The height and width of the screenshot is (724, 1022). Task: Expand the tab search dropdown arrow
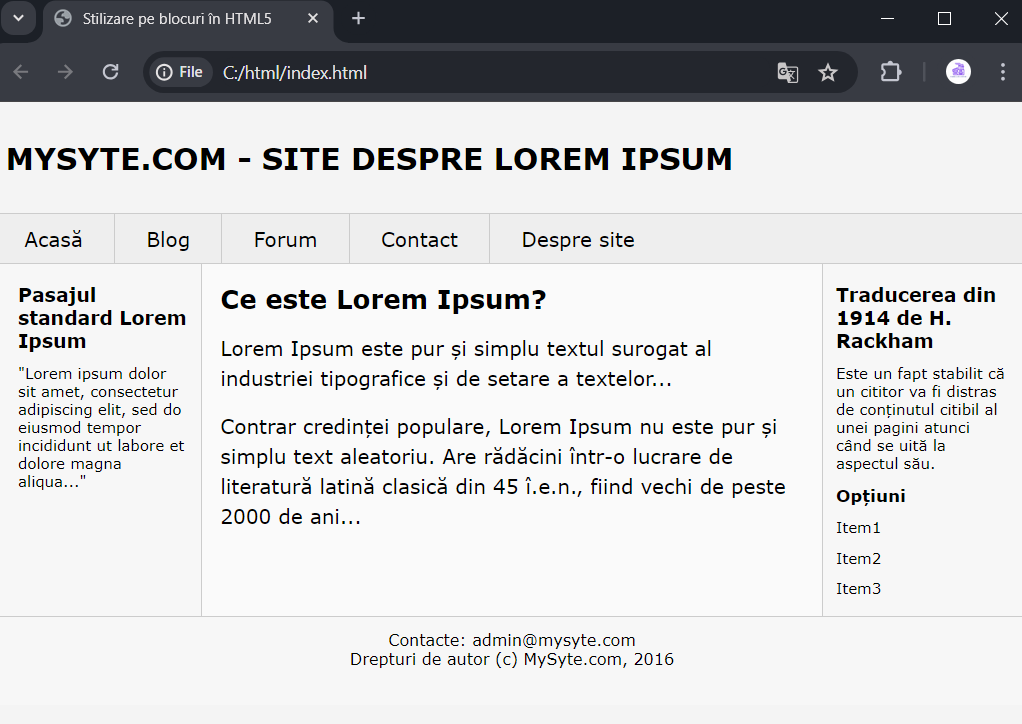18,18
